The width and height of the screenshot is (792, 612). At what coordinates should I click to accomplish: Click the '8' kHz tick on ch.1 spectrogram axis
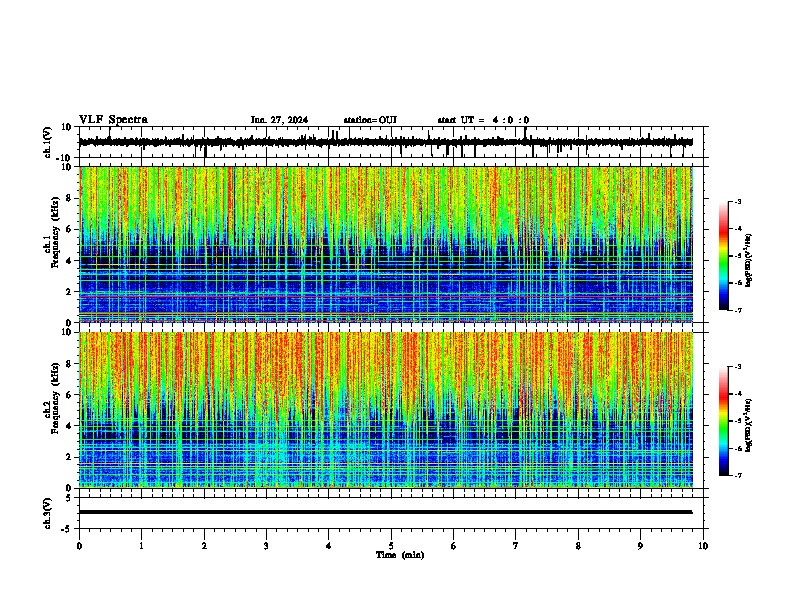[70, 198]
